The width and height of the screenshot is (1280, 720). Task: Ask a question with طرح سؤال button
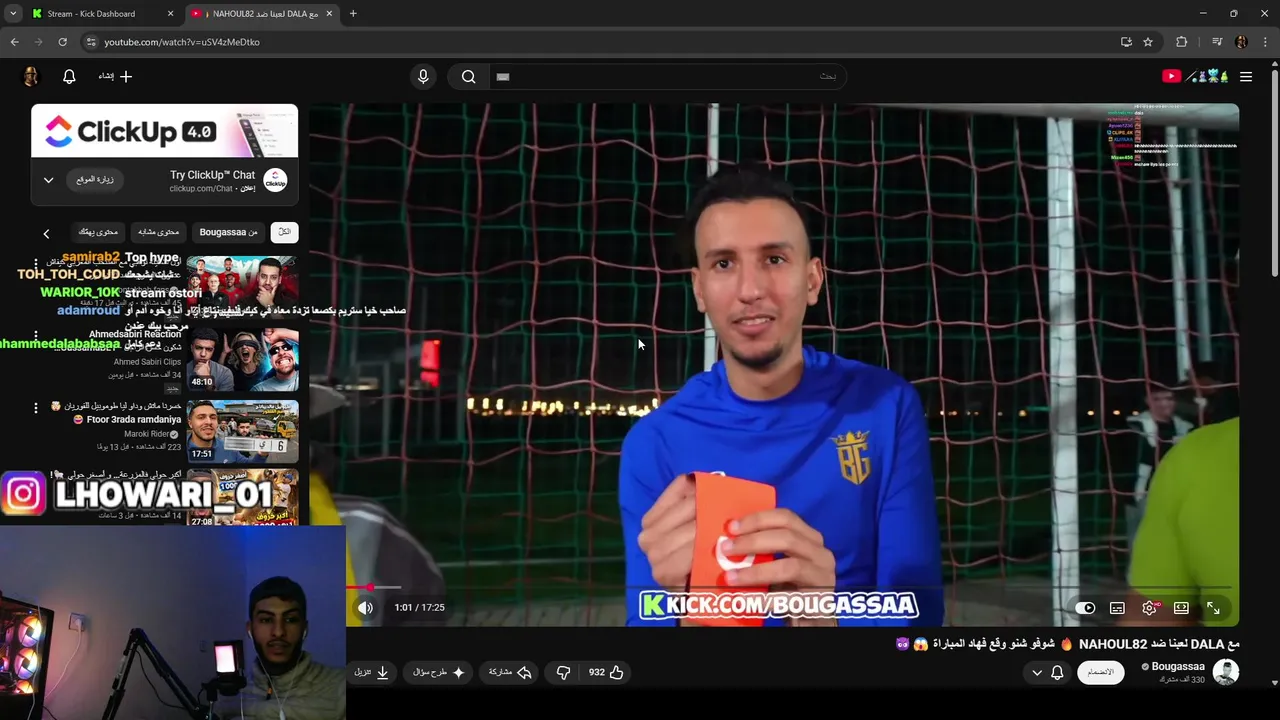coord(439,672)
